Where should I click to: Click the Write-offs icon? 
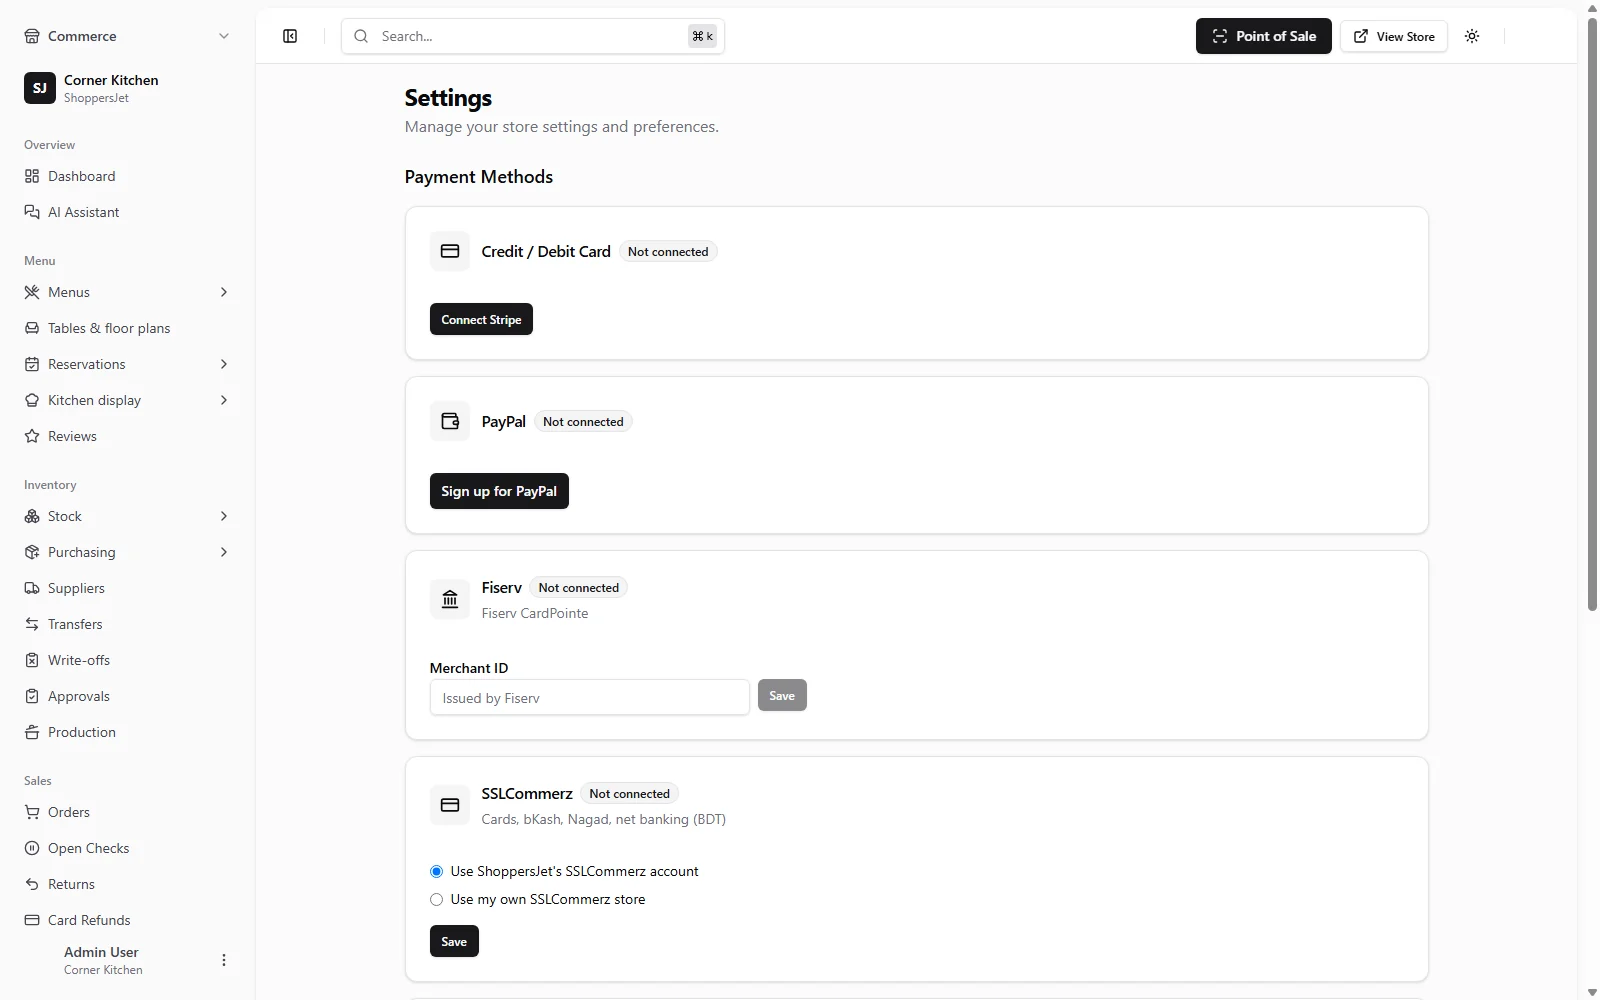[x=32, y=660]
